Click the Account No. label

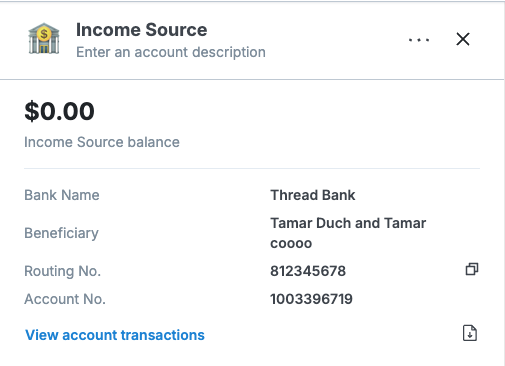tap(65, 299)
